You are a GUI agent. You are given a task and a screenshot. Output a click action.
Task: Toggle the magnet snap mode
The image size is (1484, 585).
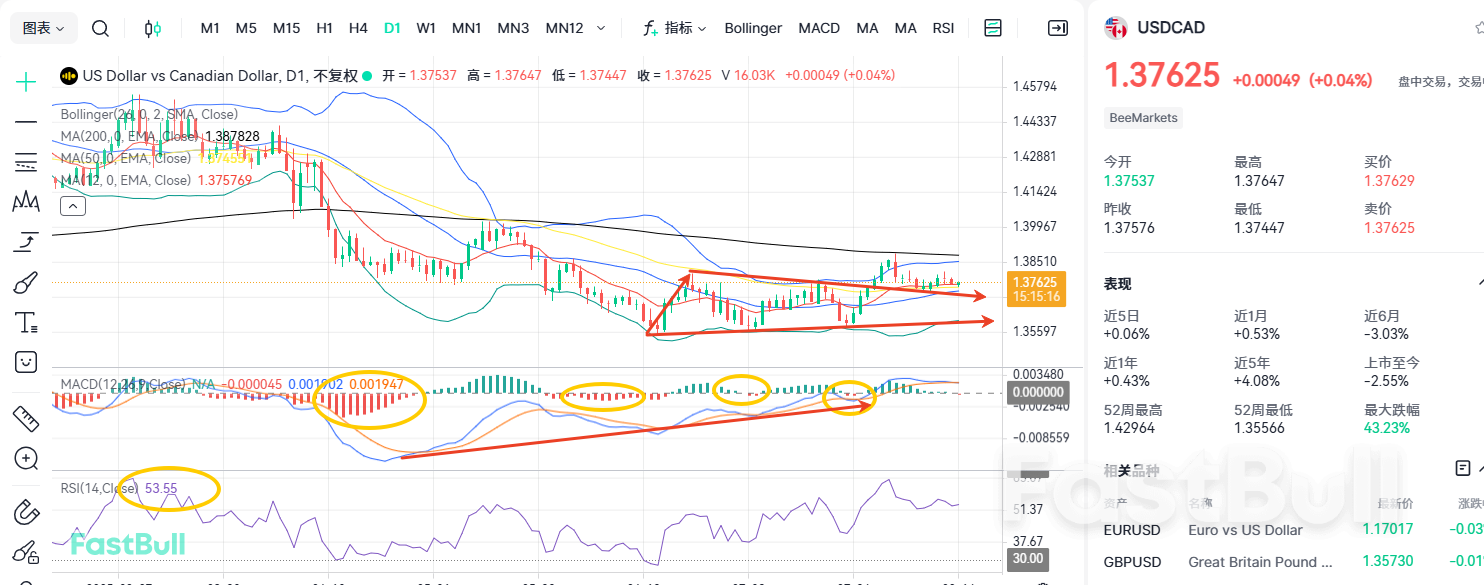coord(26,512)
